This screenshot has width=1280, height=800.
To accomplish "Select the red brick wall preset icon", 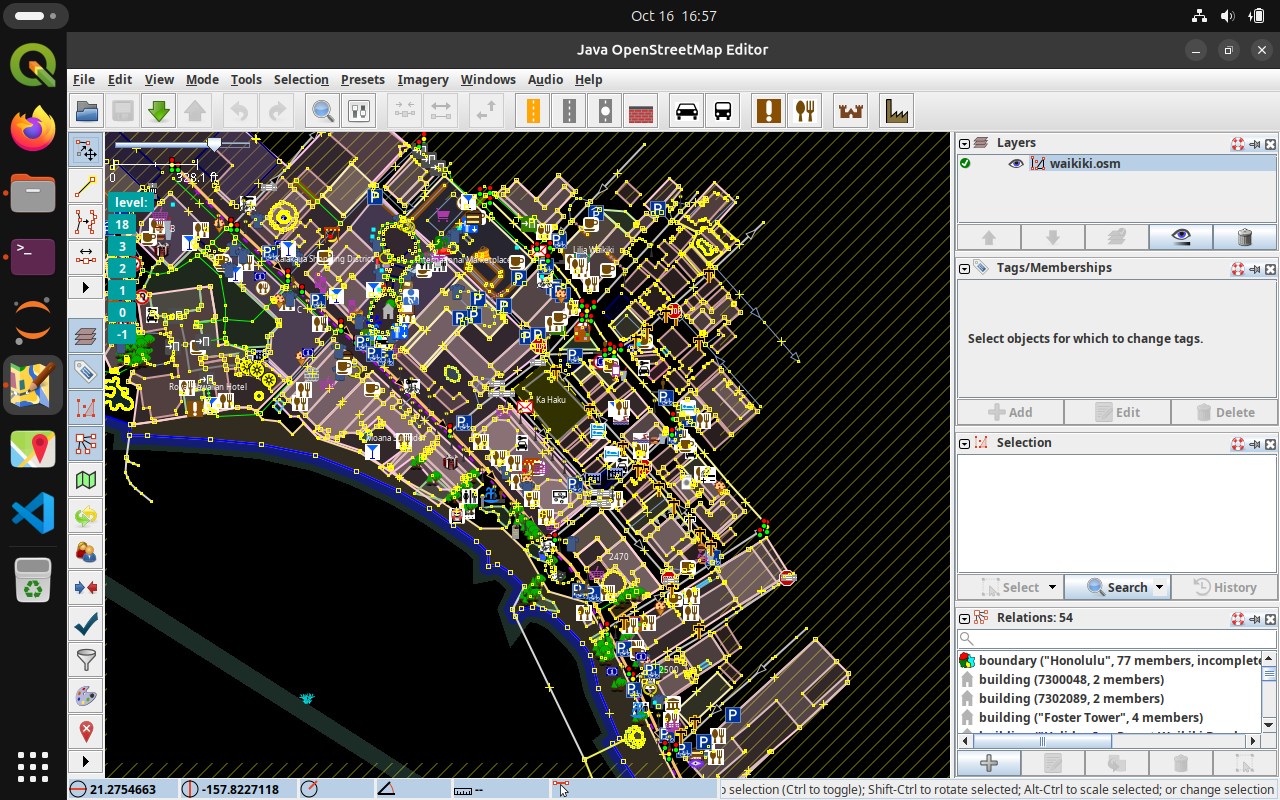I will click(641, 111).
